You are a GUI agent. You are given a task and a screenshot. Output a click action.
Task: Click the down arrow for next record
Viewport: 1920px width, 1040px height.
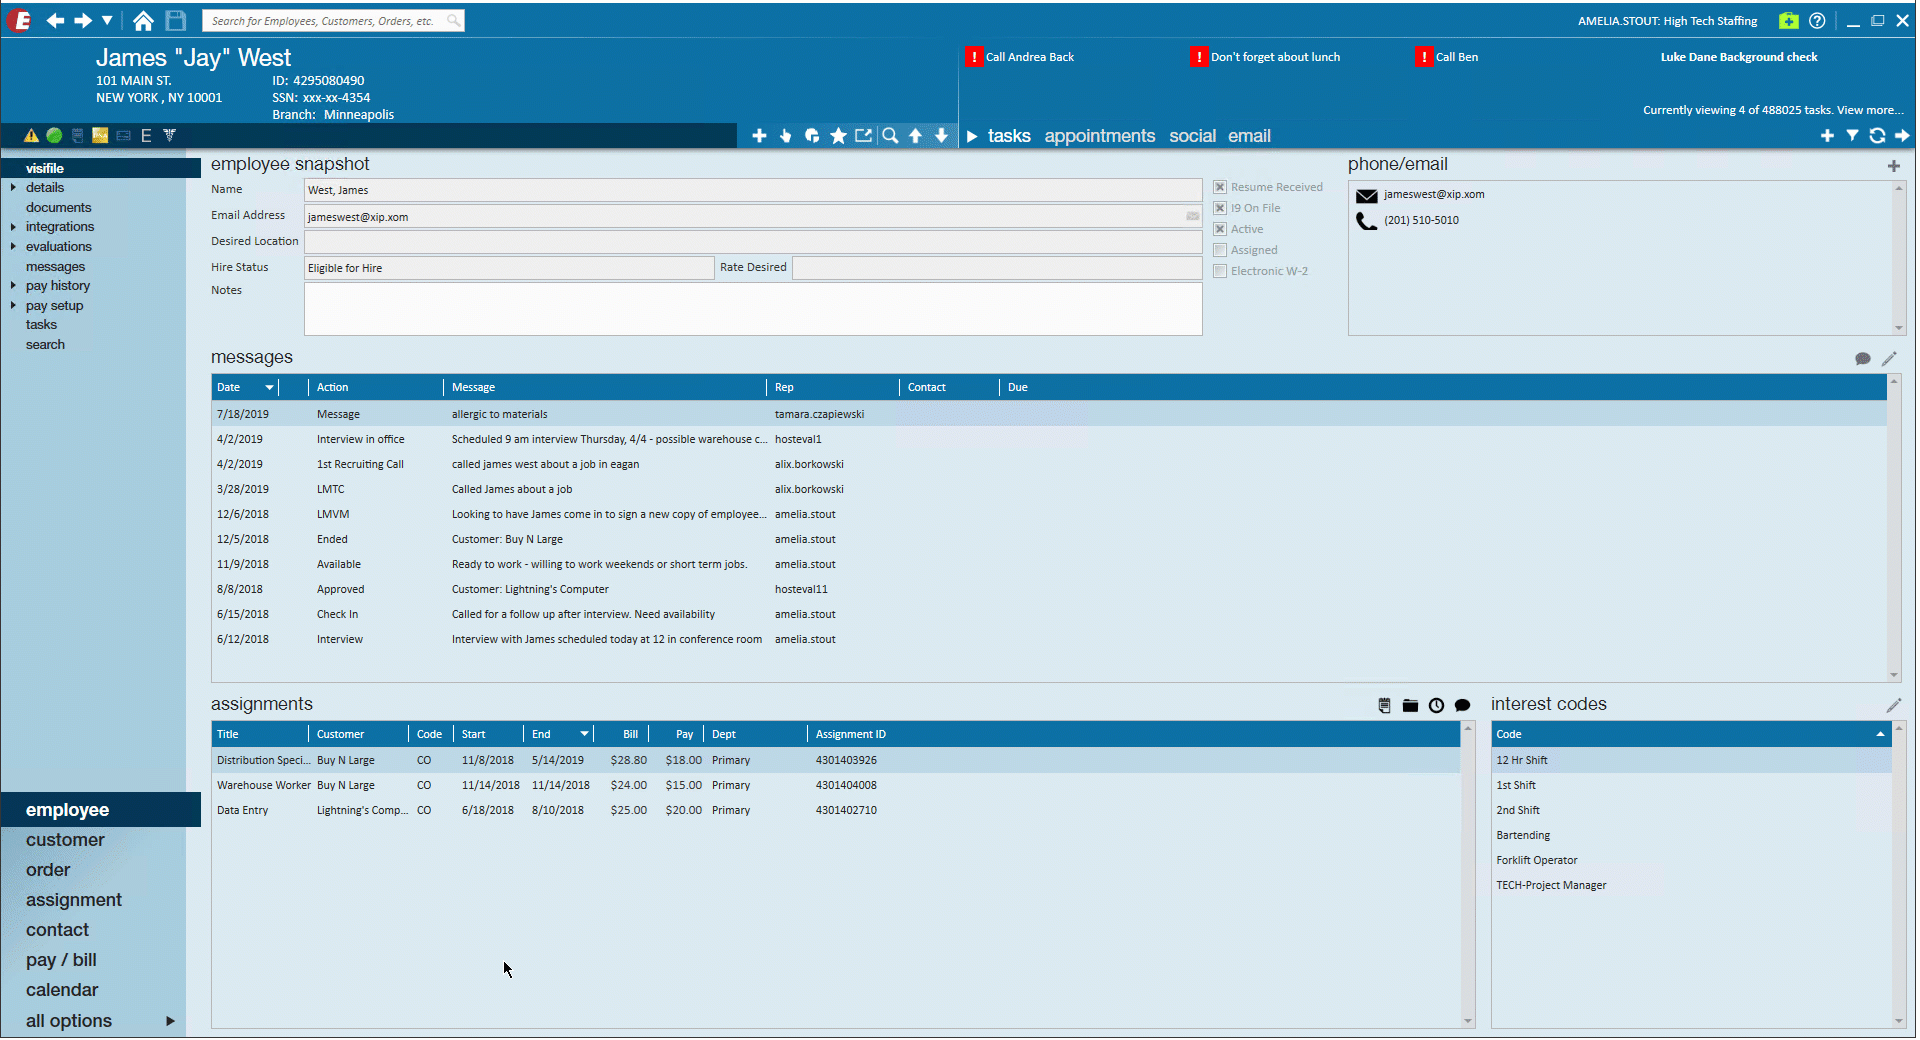[x=941, y=135]
